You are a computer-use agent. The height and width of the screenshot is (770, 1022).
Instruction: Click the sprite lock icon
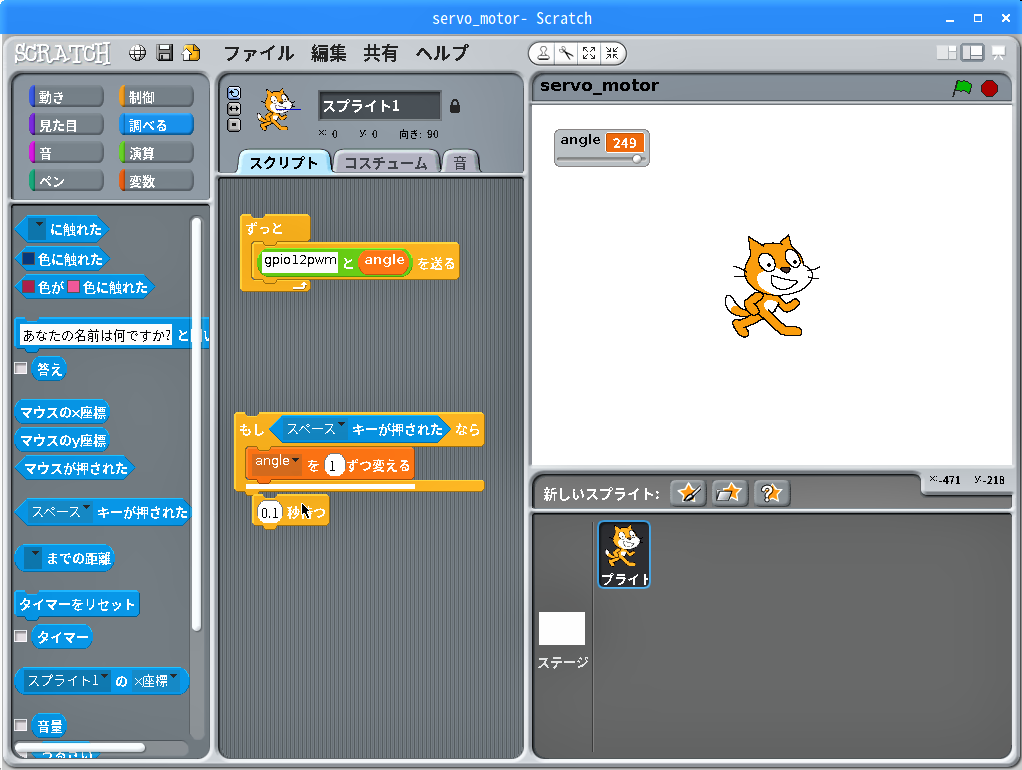(455, 106)
